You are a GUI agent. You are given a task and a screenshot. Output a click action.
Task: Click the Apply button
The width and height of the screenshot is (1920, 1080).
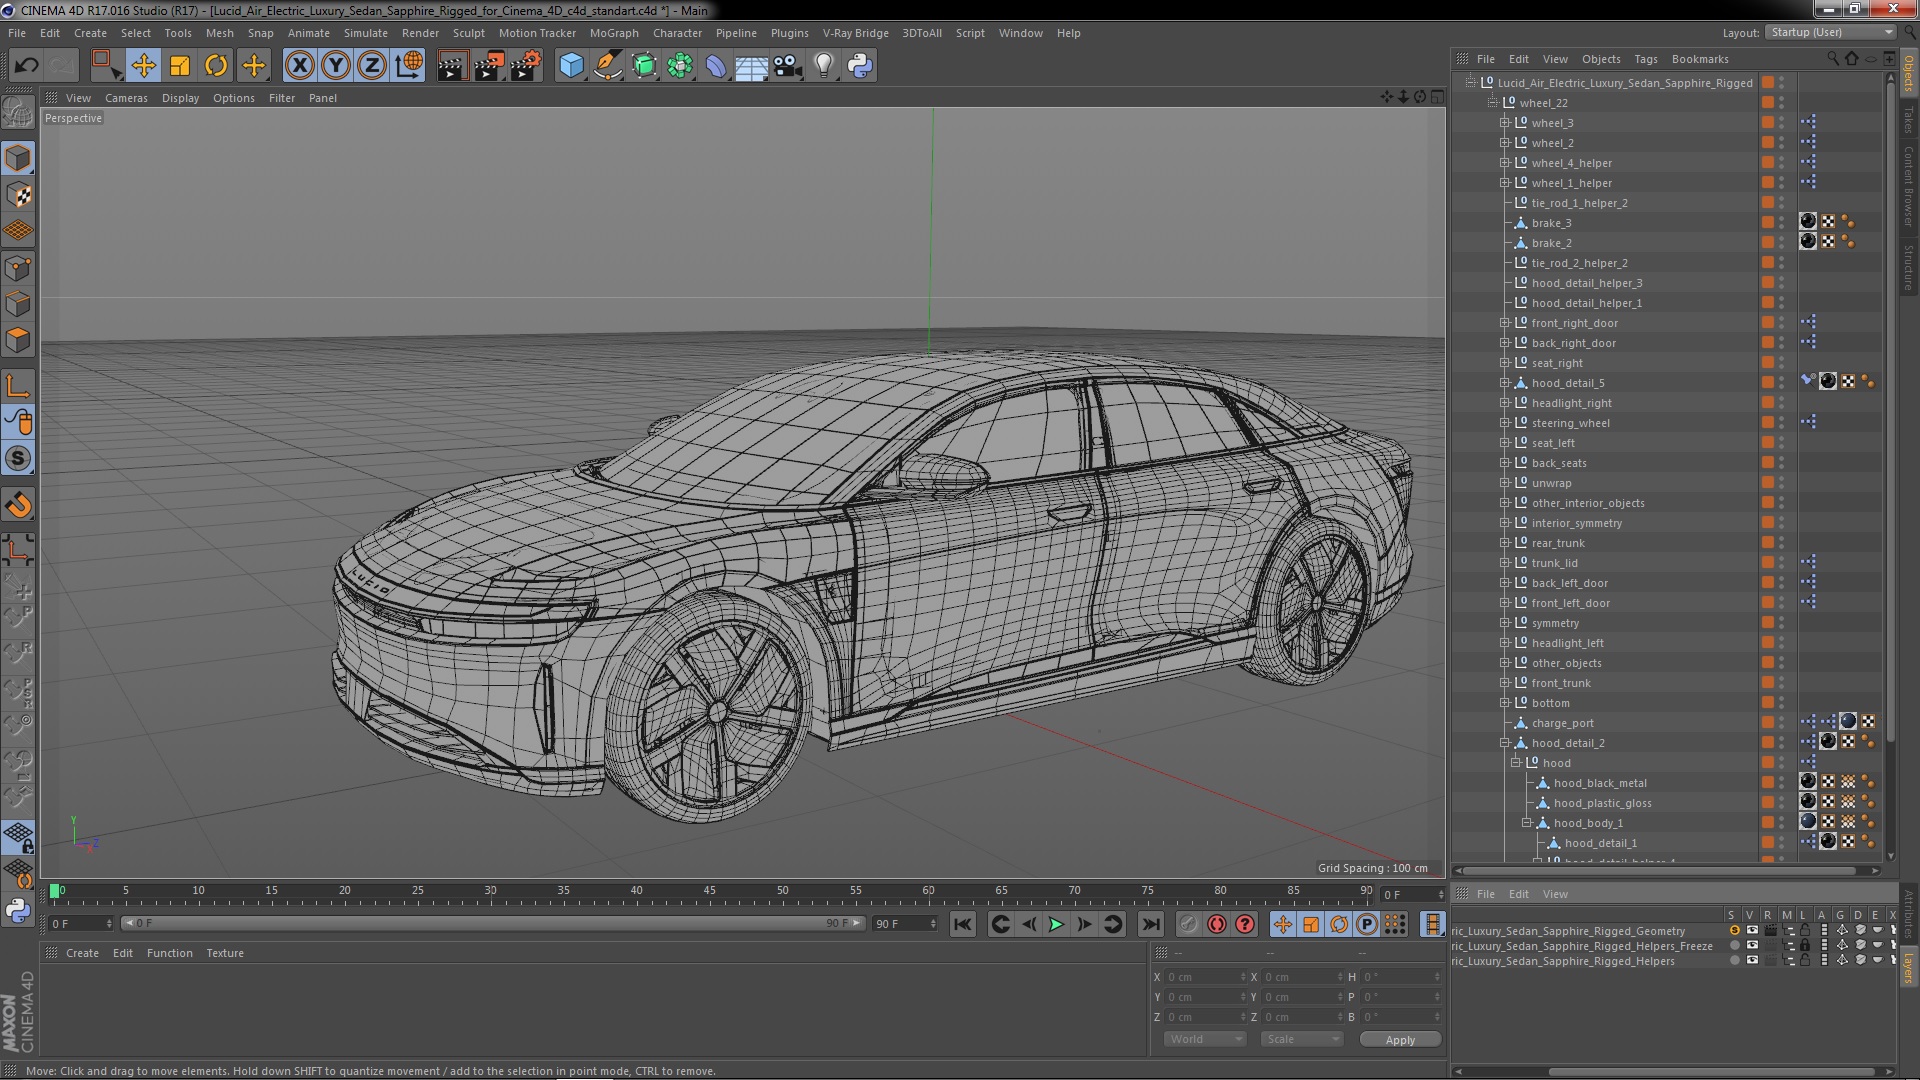[x=1400, y=1040]
